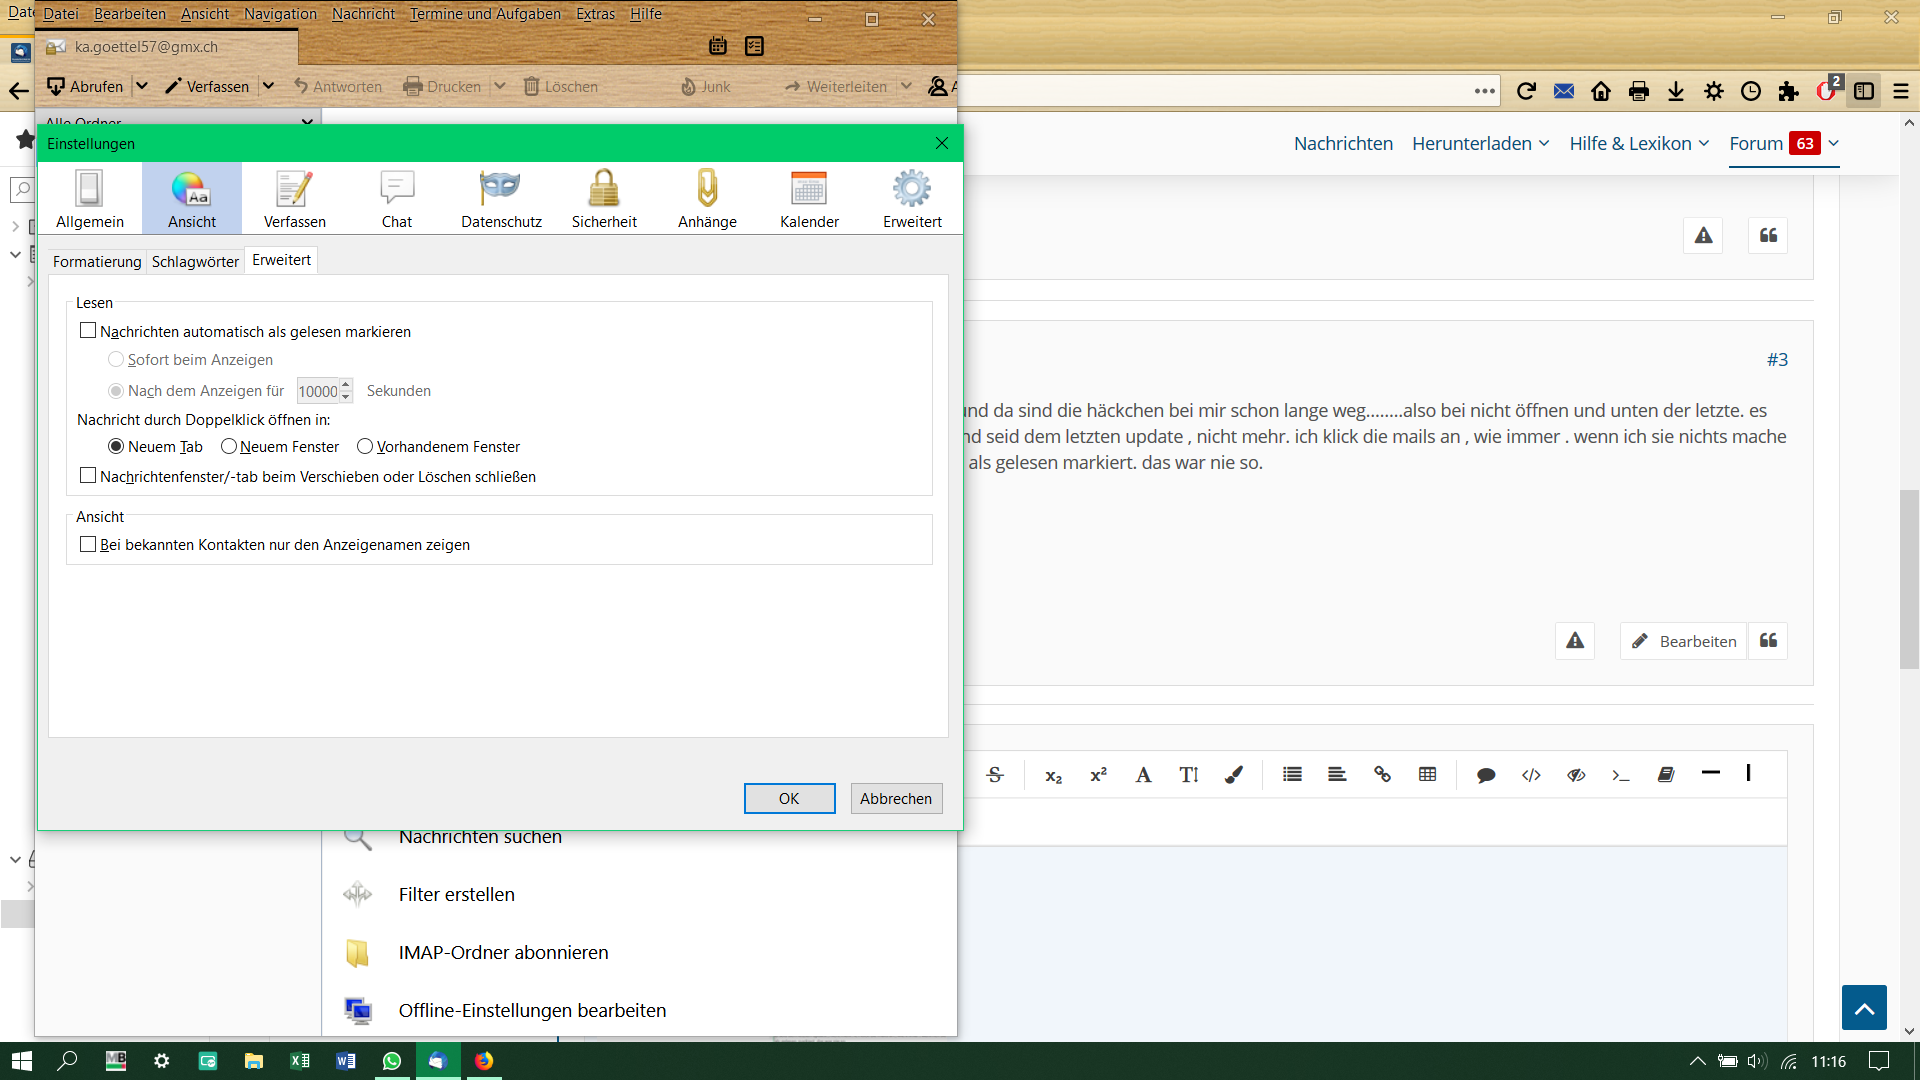
Task: Open WhatsApp from the taskbar
Action: 391,1061
